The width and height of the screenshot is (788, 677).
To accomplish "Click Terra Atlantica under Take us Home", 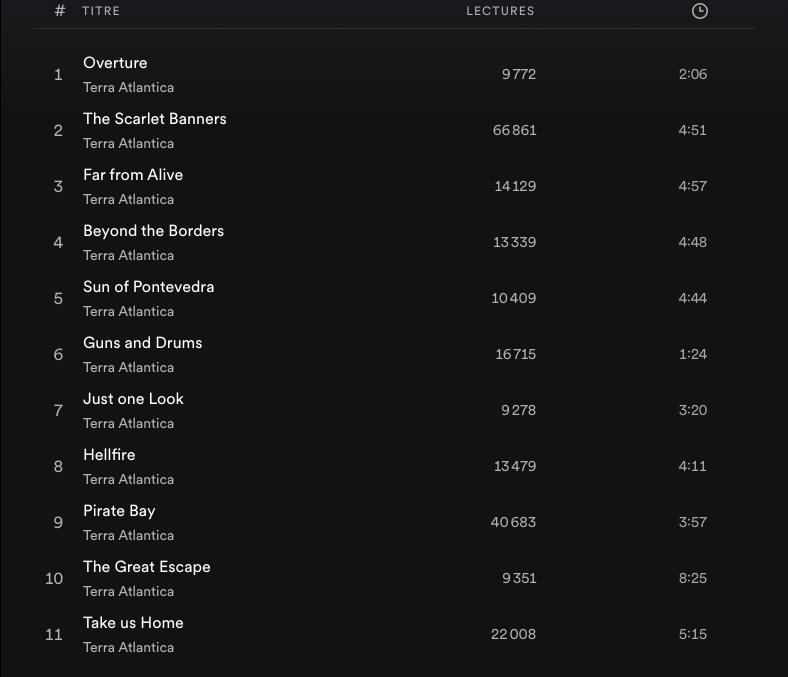I will coord(128,648).
